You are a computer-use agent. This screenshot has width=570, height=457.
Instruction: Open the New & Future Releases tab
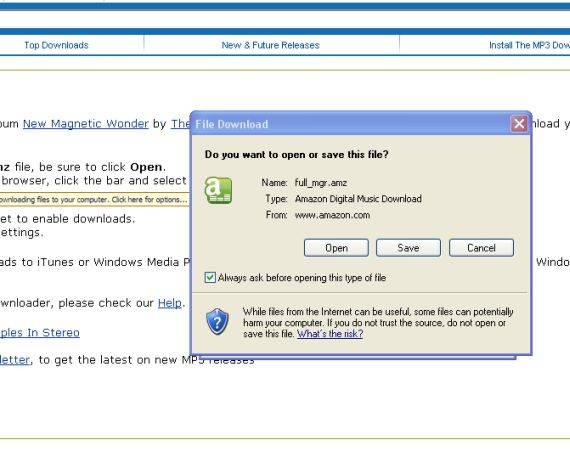(270, 45)
